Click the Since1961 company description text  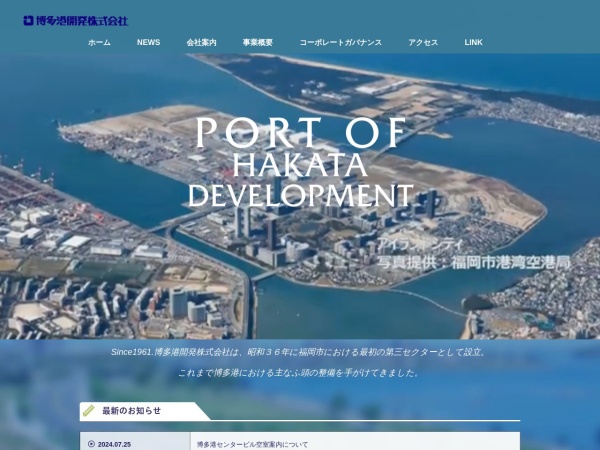298,352
